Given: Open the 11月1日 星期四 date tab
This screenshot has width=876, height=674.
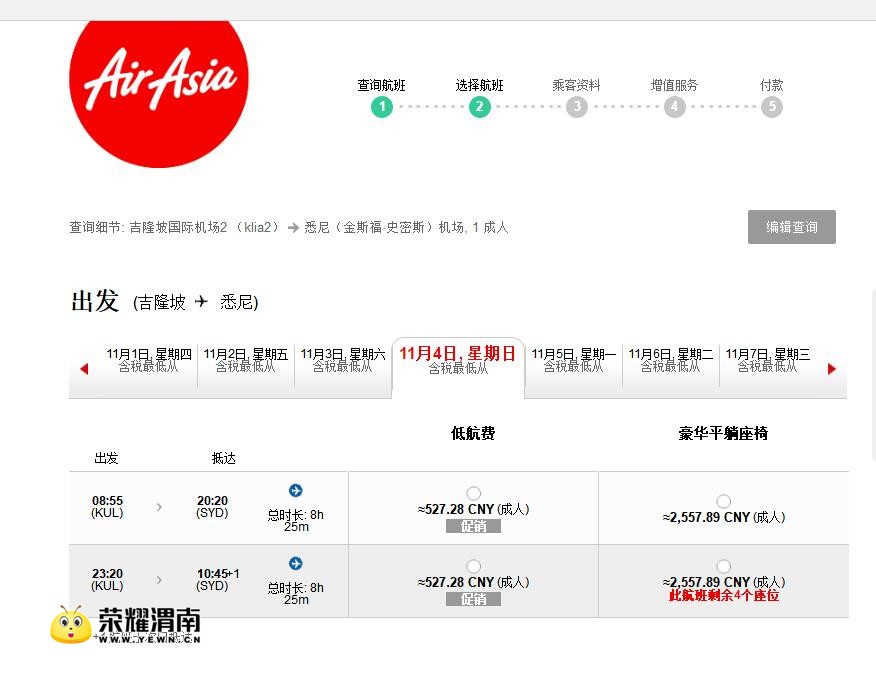Looking at the screenshot, I should 148,361.
